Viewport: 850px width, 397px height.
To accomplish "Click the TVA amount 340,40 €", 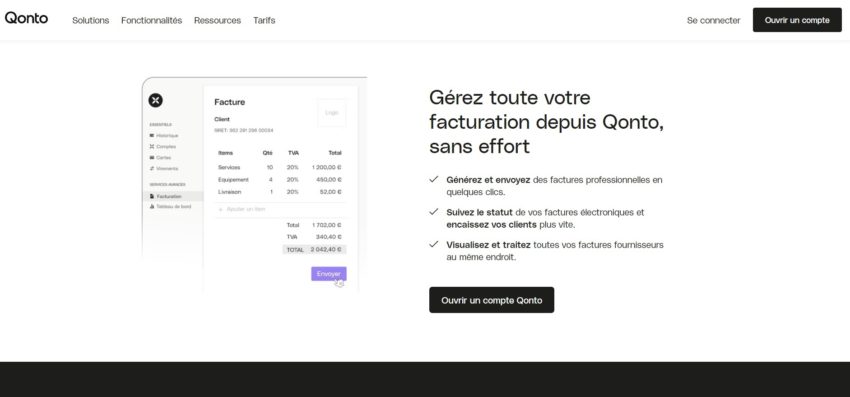I will point(329,237).
